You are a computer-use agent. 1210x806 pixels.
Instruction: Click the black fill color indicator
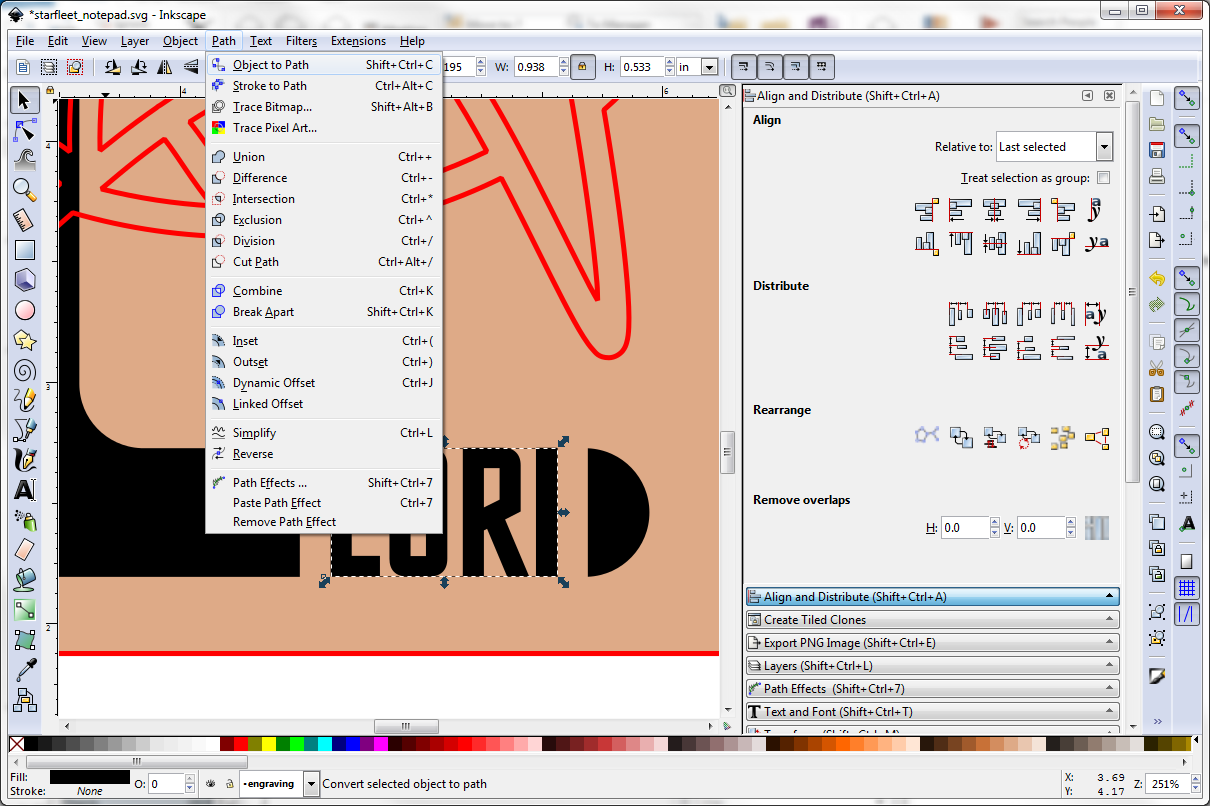[90, 777]
